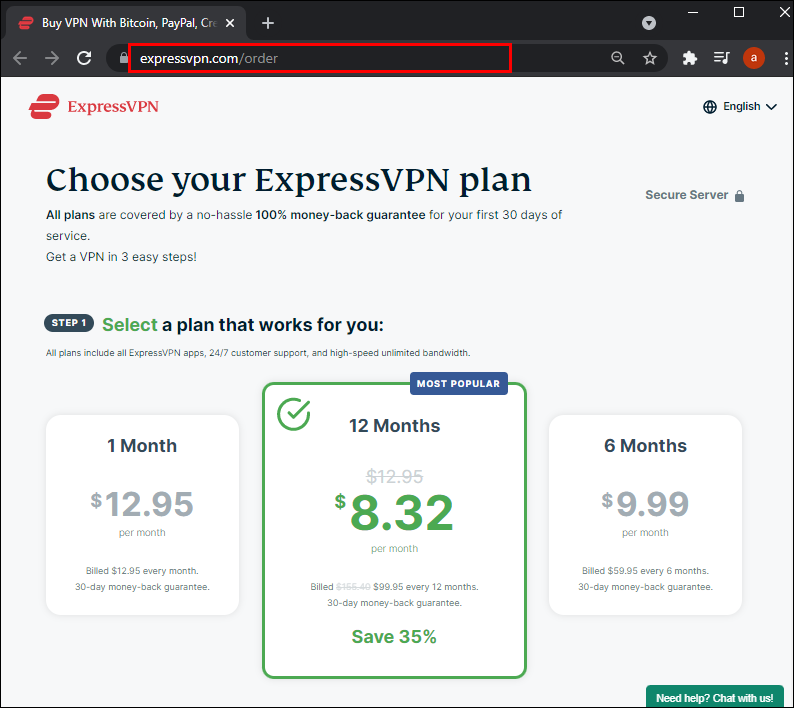Click the Save 35% text
This screenshot has width=794, height=708.
pos(394,637)
